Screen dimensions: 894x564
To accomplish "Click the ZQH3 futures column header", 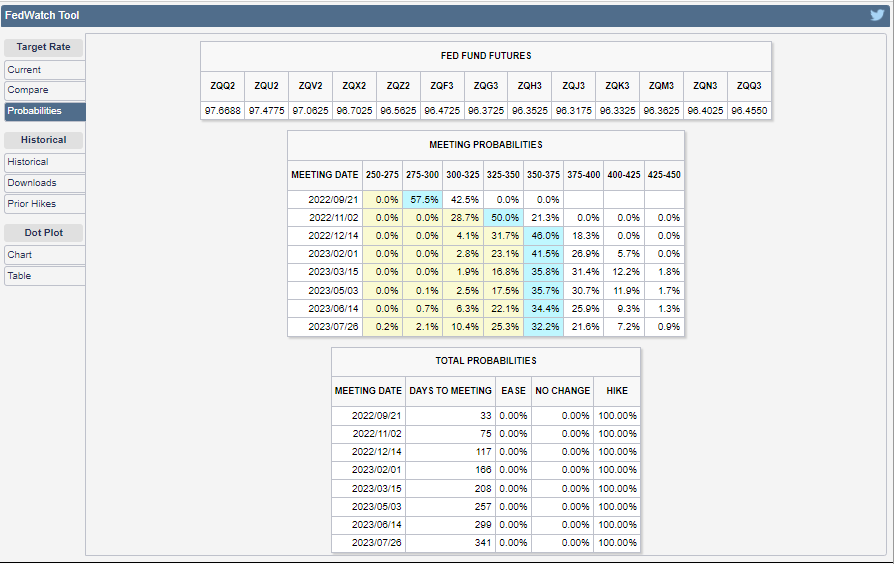I will coord(530,86).
